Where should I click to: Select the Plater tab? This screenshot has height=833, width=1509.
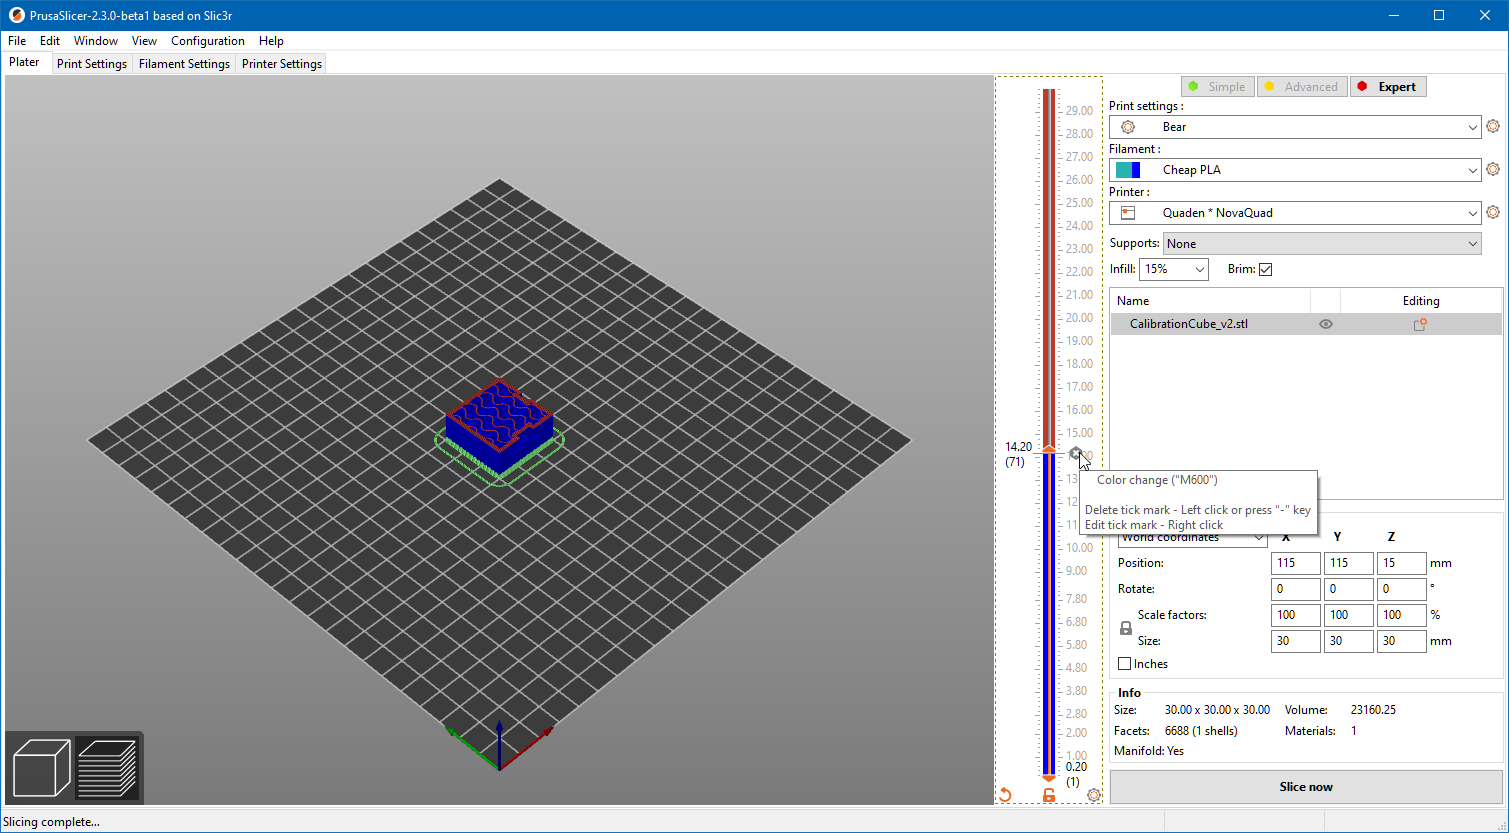point(25,62)
